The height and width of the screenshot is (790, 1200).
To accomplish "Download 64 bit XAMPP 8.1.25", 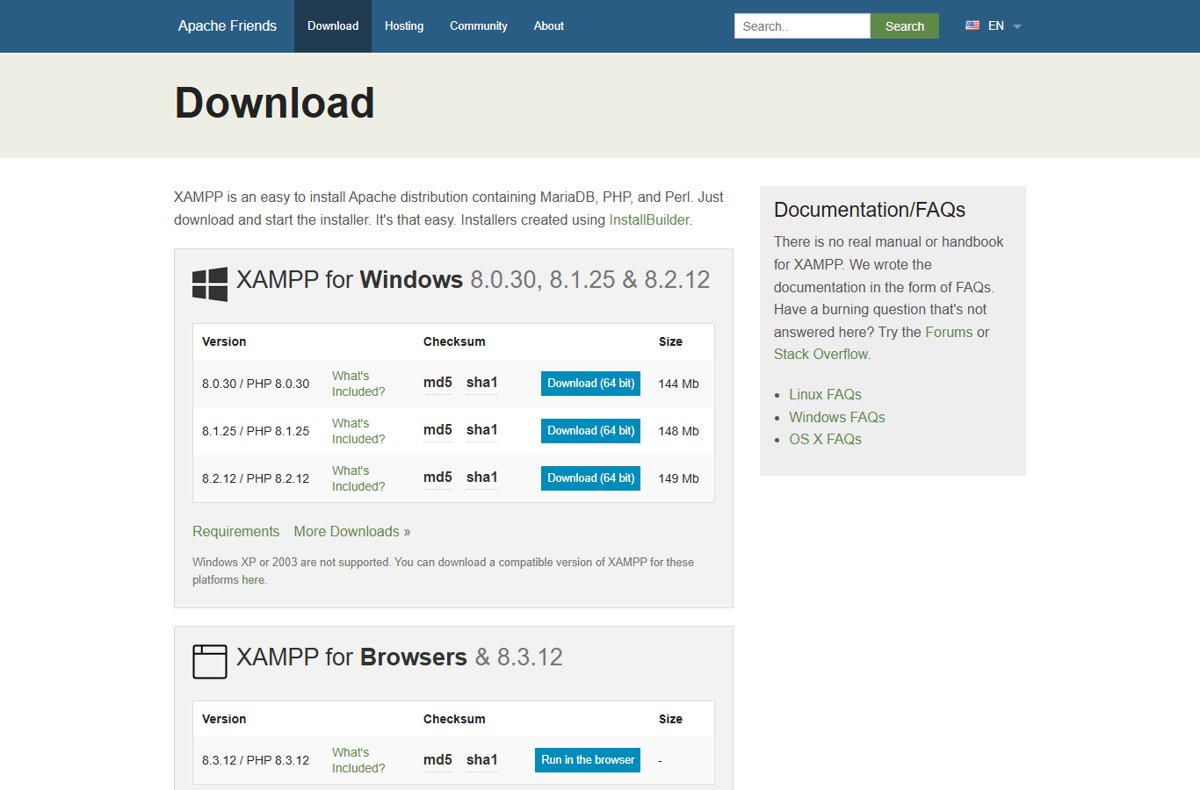I will (x=590, y=430).
